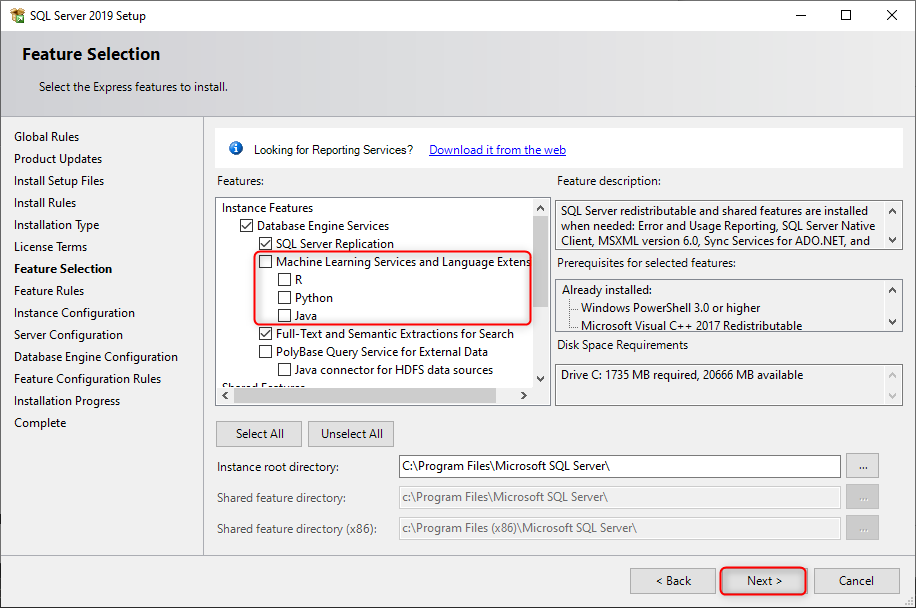Click the features list scroll down arrow

[x=540, y=378]
